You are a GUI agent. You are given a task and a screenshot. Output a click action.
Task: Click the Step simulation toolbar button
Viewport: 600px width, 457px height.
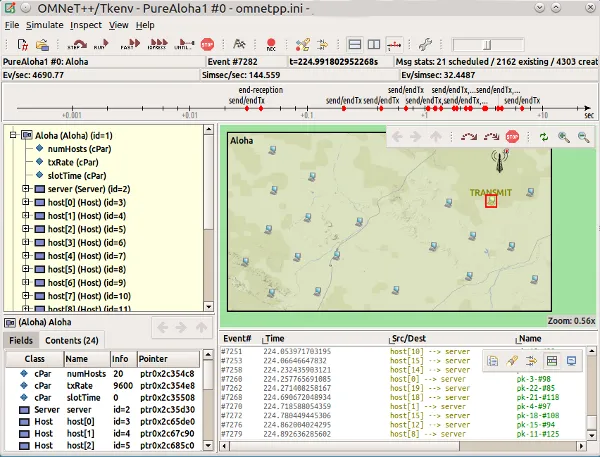pyautogui.click(x=76, y=45)
